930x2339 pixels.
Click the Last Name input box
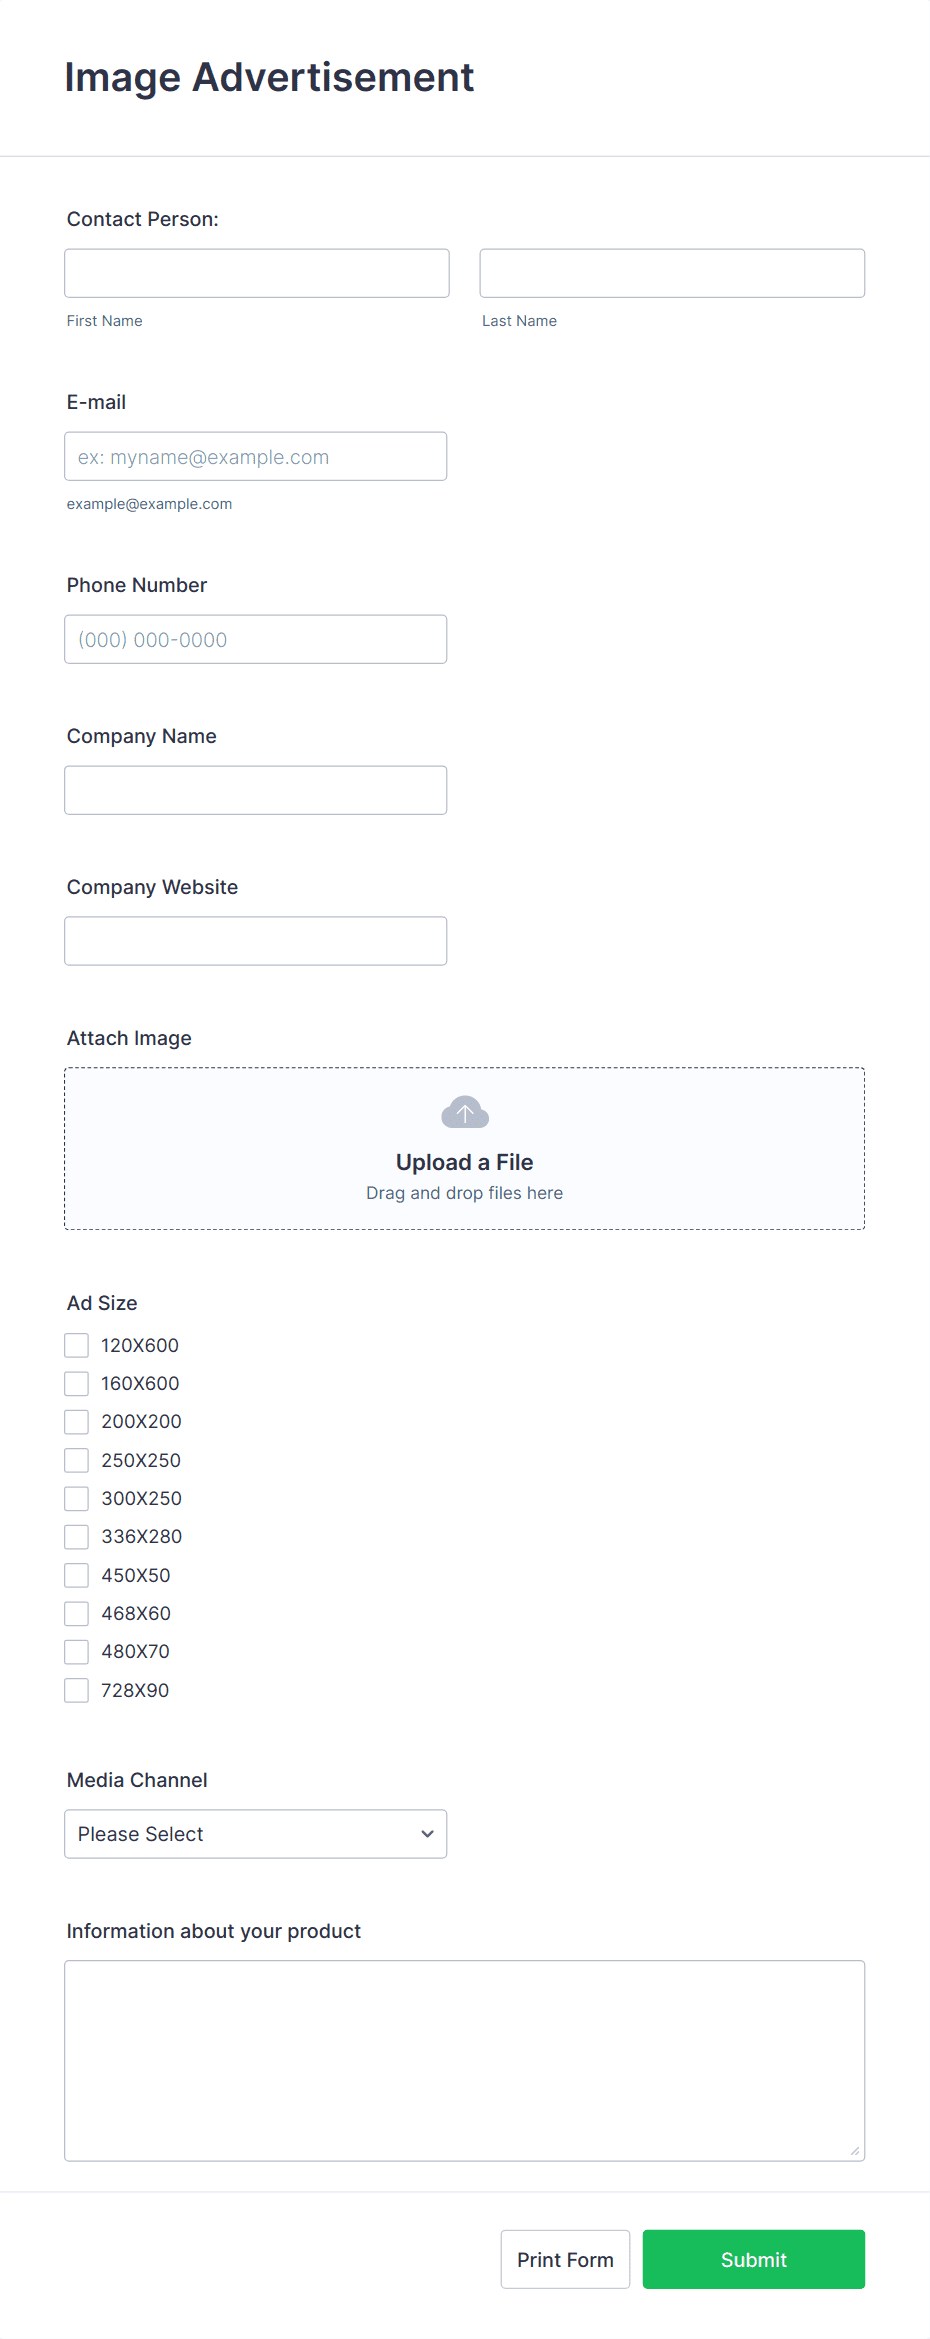pyautogui.click(x=671, y=272)
